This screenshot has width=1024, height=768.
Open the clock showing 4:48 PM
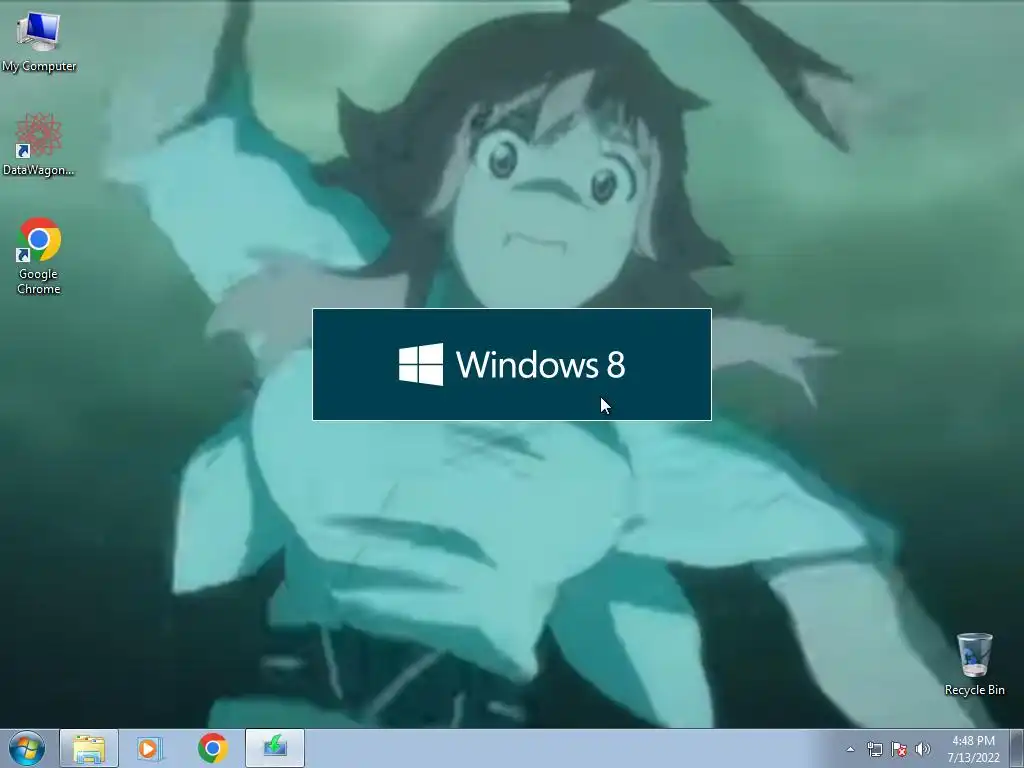974,741
